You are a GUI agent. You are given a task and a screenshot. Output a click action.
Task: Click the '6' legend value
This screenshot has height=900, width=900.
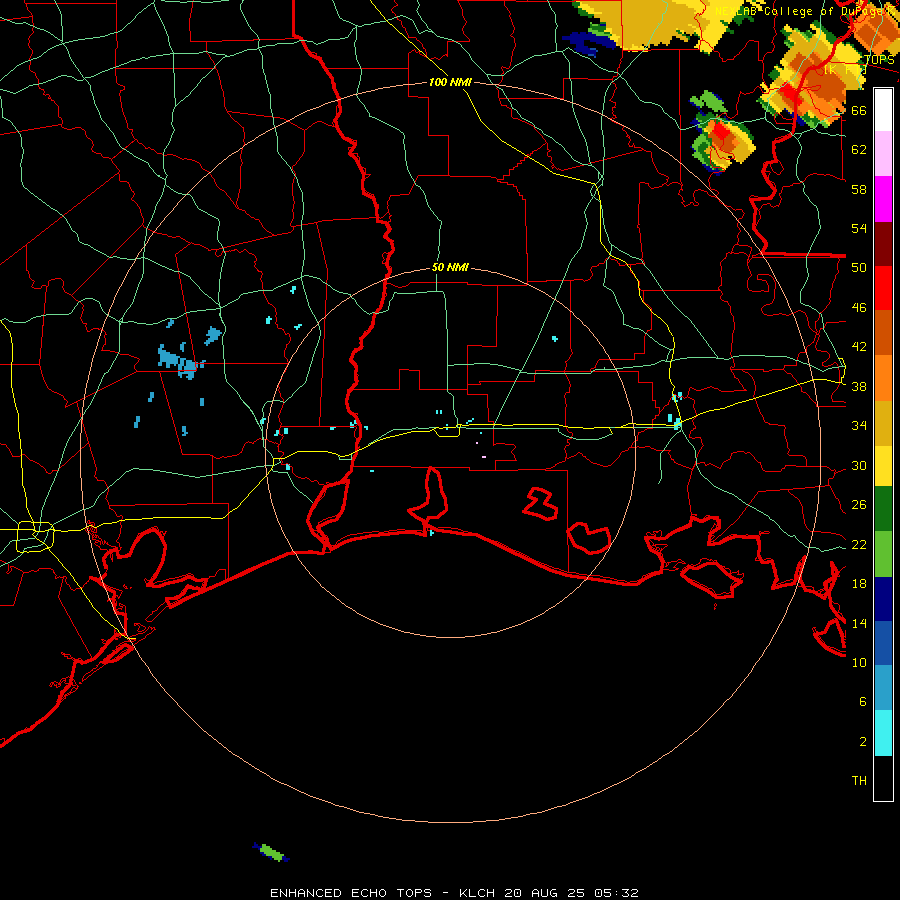[862, 702]
